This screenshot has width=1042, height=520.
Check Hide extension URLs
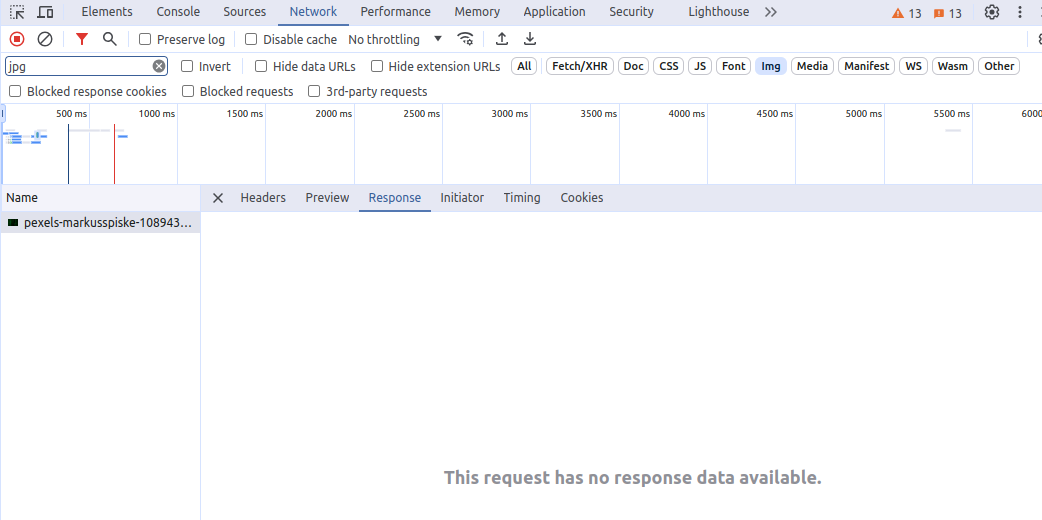click(x=377, y=66)
